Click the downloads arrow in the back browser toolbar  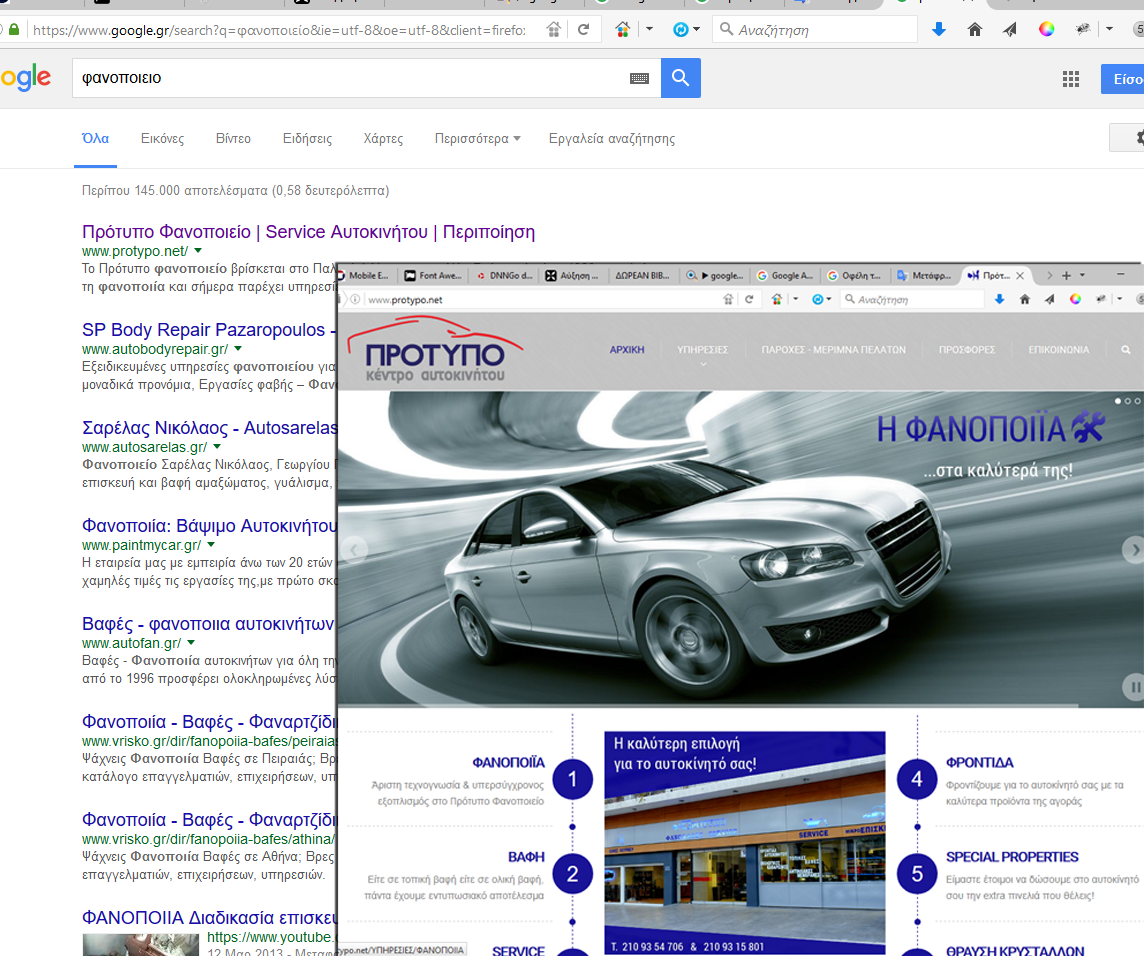point(938,30)
